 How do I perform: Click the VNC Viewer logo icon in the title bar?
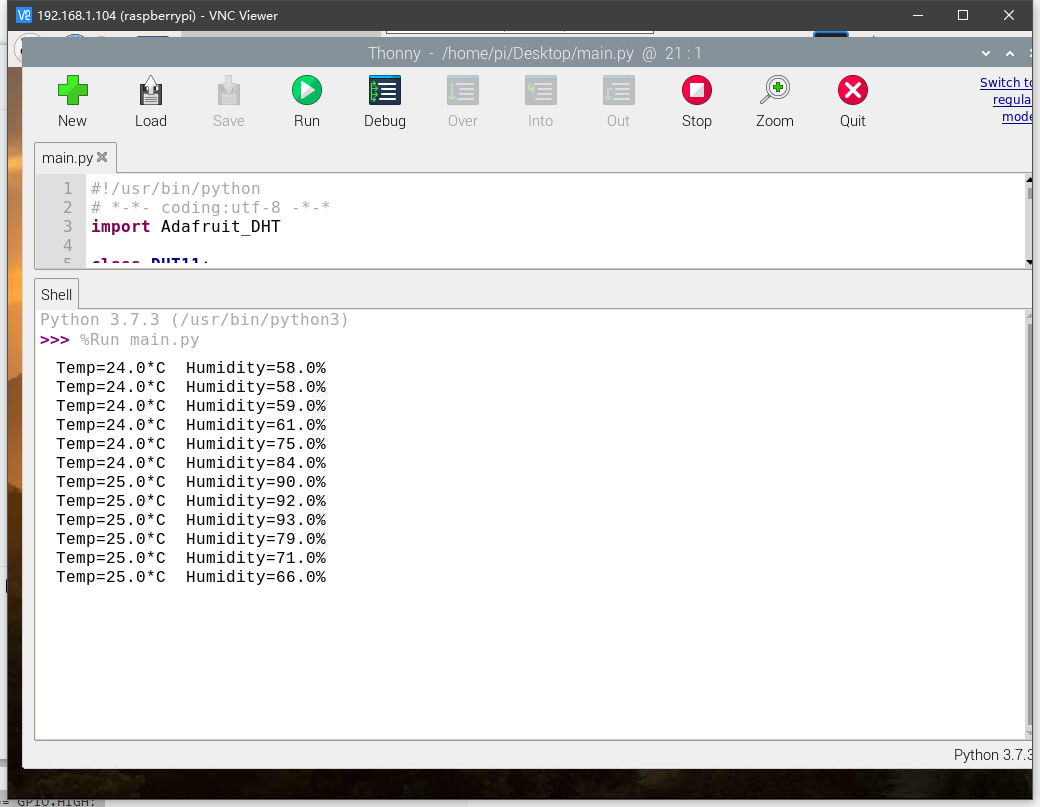point(23,15)
